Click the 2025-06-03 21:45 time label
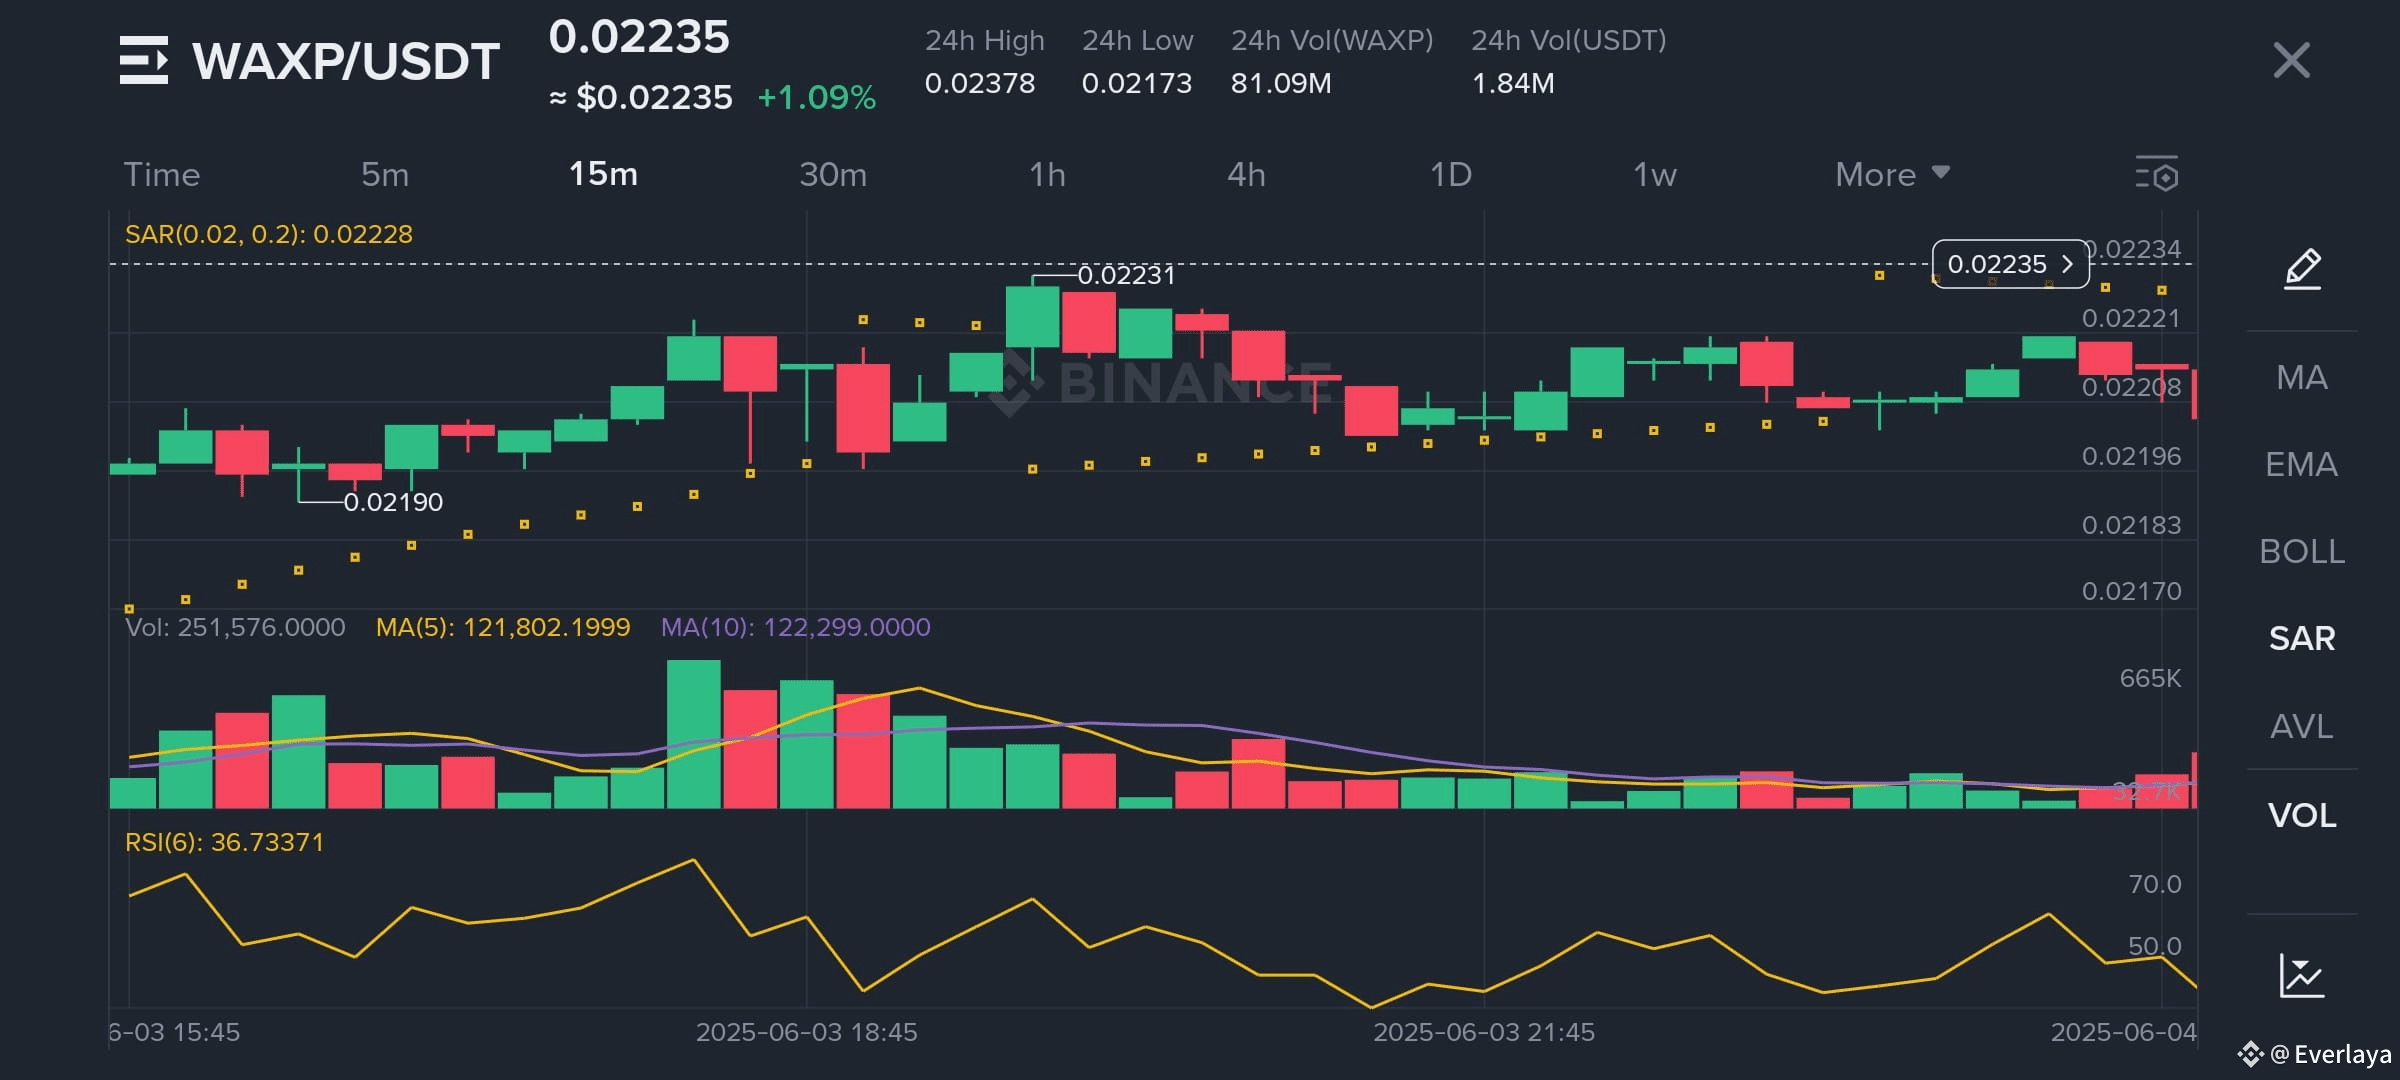The width and height of the screenshot is (2400, 1080). point(1484,1032)
